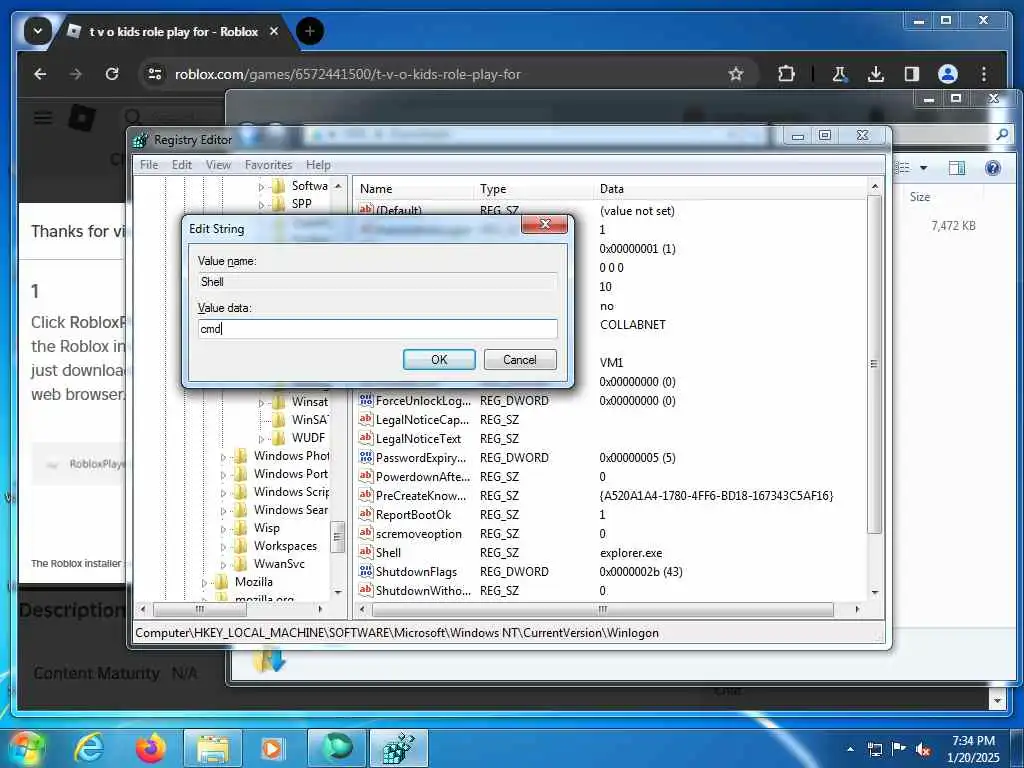Select the WwanSvc key in the tree

tap(279, 564)
